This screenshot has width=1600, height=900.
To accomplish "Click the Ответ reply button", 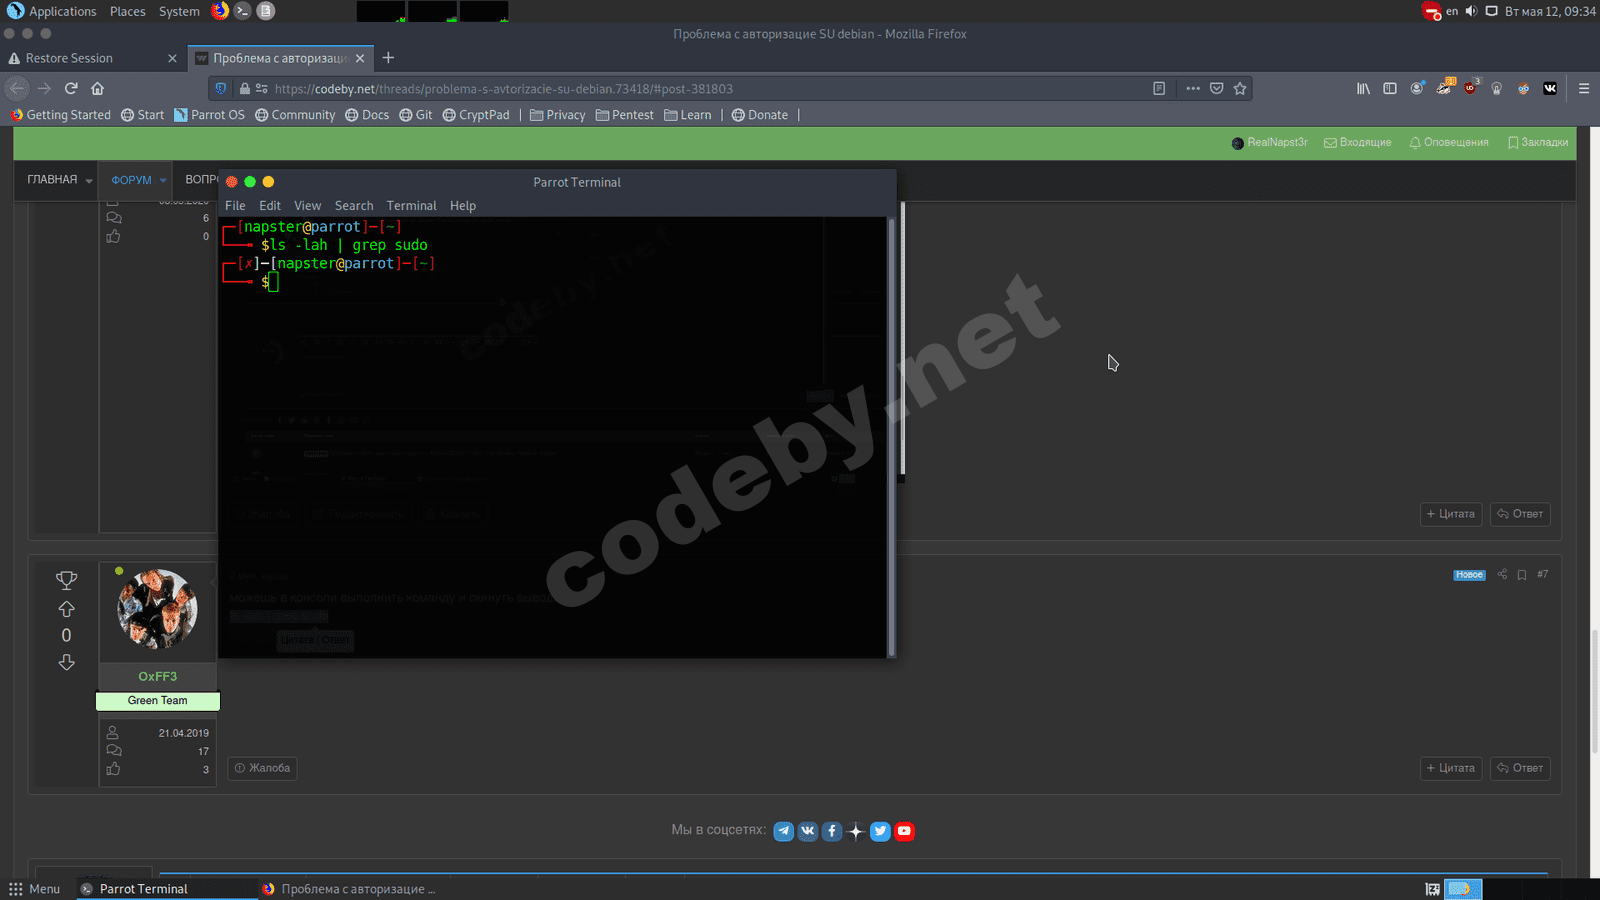I will tap(1519, 768).
